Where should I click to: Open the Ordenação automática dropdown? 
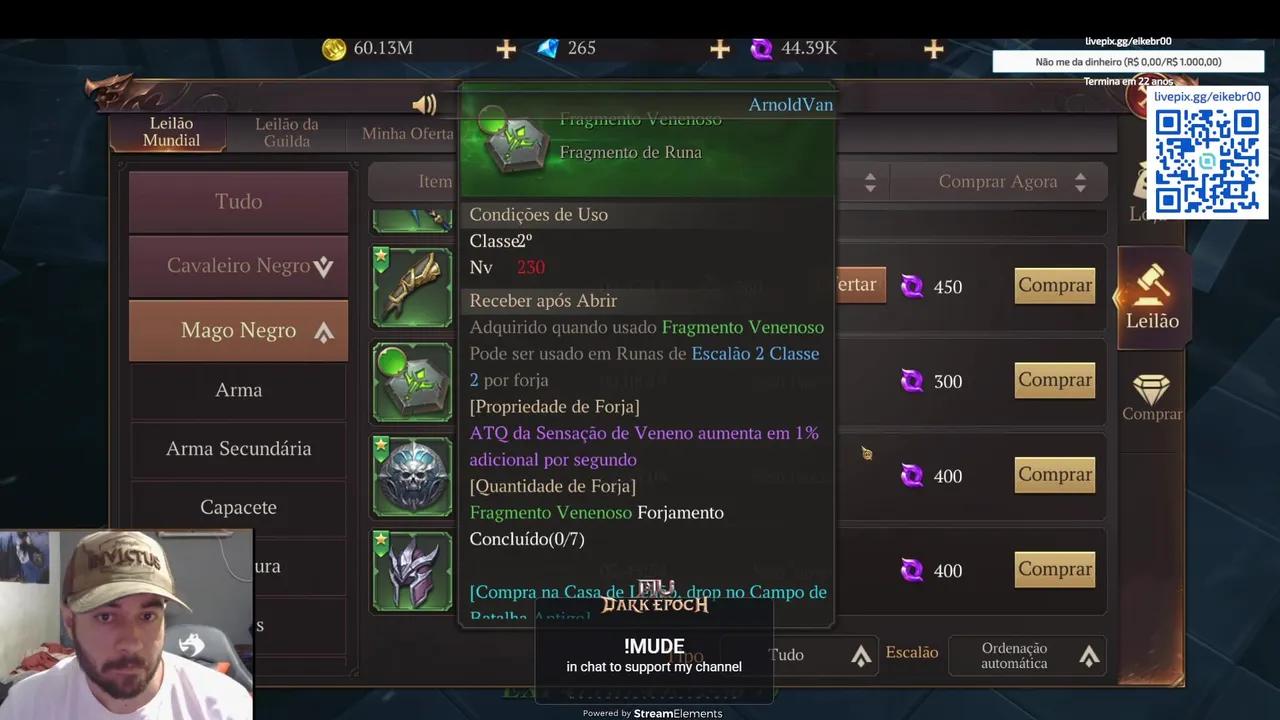pyautogui.click(x=1028, y=655)
